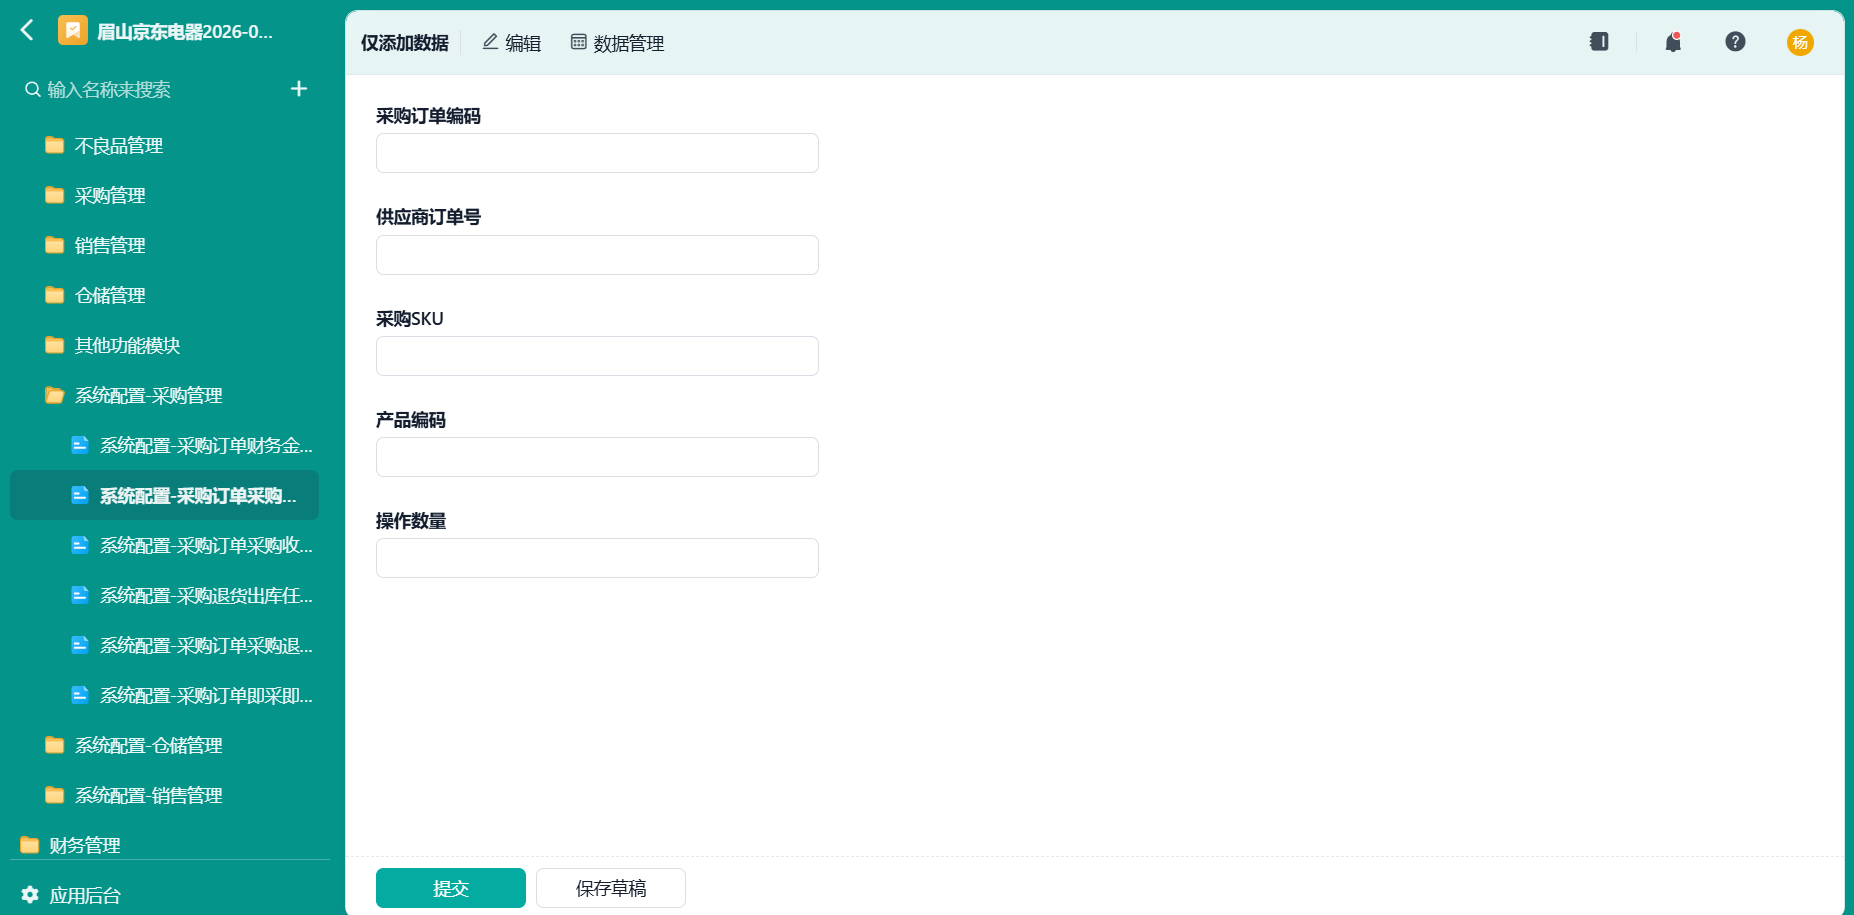Open the 数据管理 tab
The image size is (1854, 915).
point(617,43)
